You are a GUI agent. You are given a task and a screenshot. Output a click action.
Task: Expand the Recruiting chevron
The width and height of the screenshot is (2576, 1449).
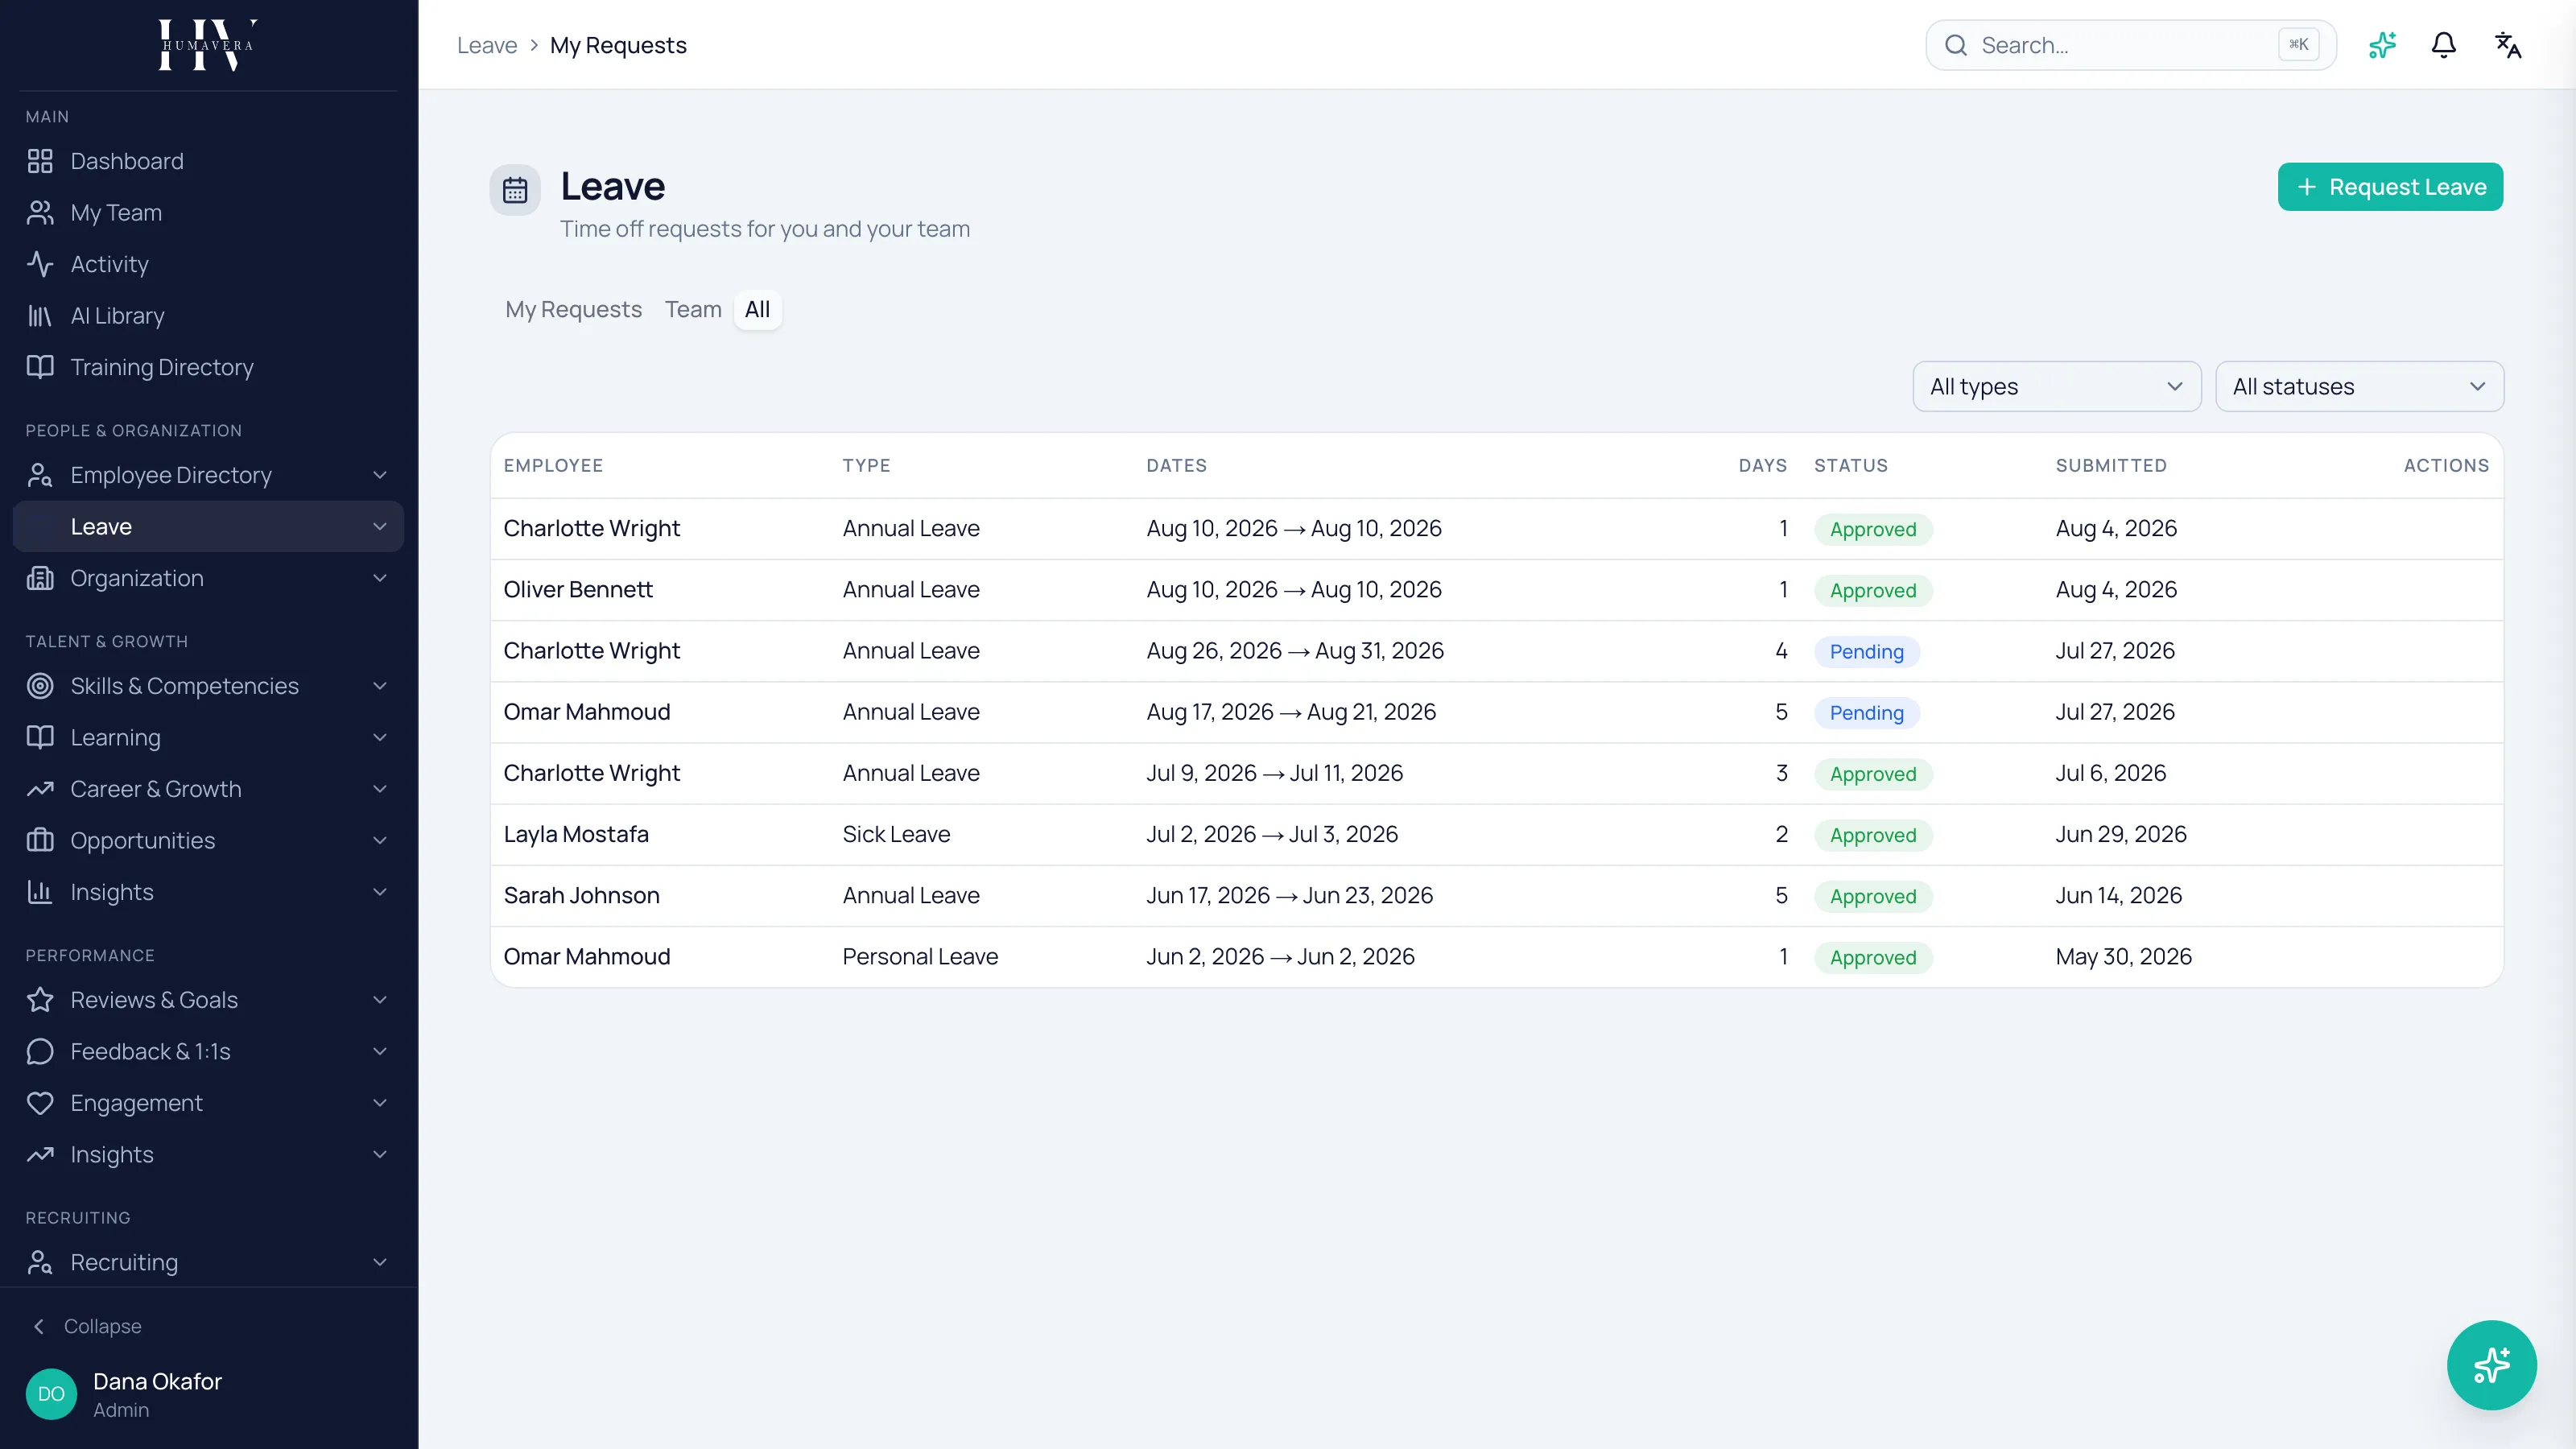click(380, 1262)
